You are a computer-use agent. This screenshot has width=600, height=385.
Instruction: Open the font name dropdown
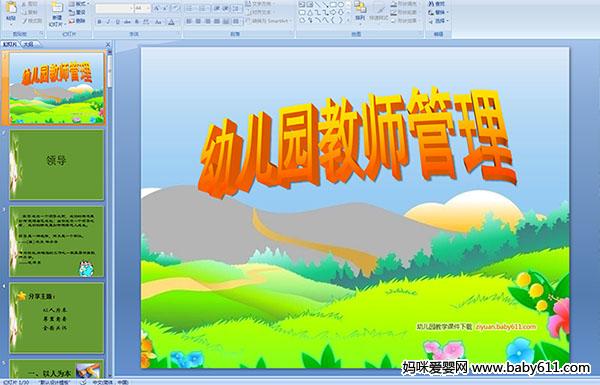pos(131,8)
